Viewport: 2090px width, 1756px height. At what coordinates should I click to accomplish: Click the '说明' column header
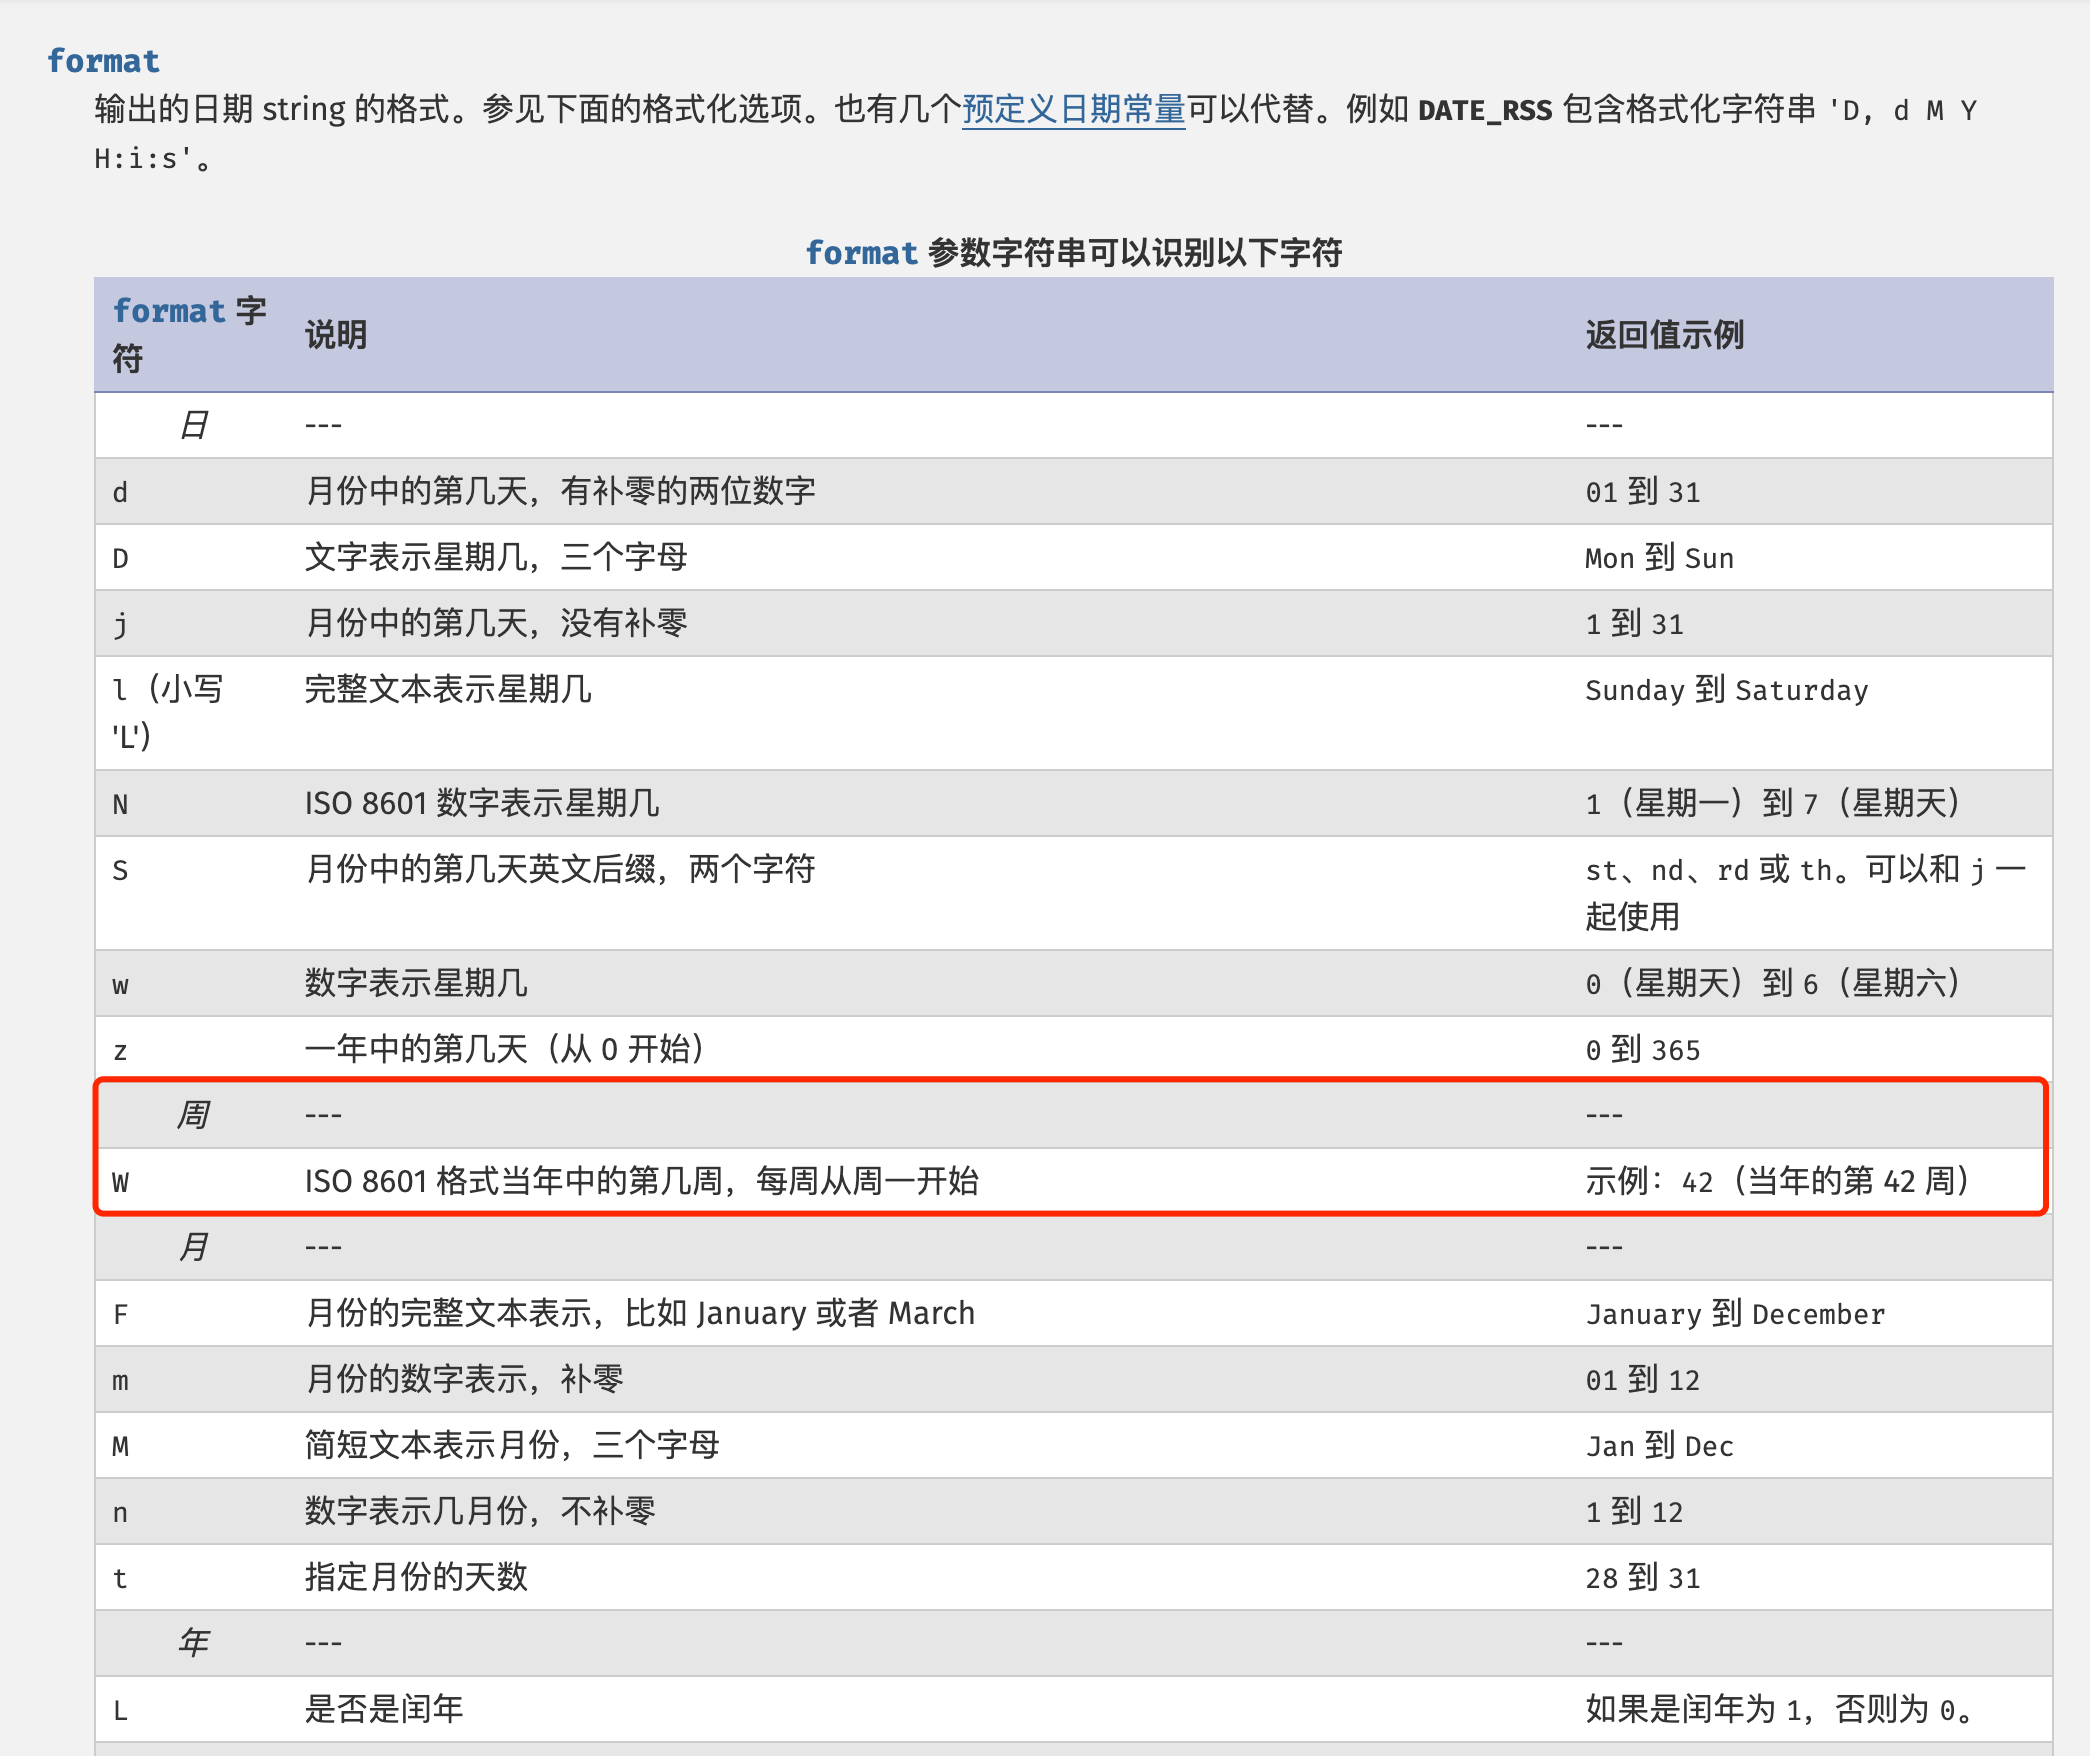coord(336,335)
